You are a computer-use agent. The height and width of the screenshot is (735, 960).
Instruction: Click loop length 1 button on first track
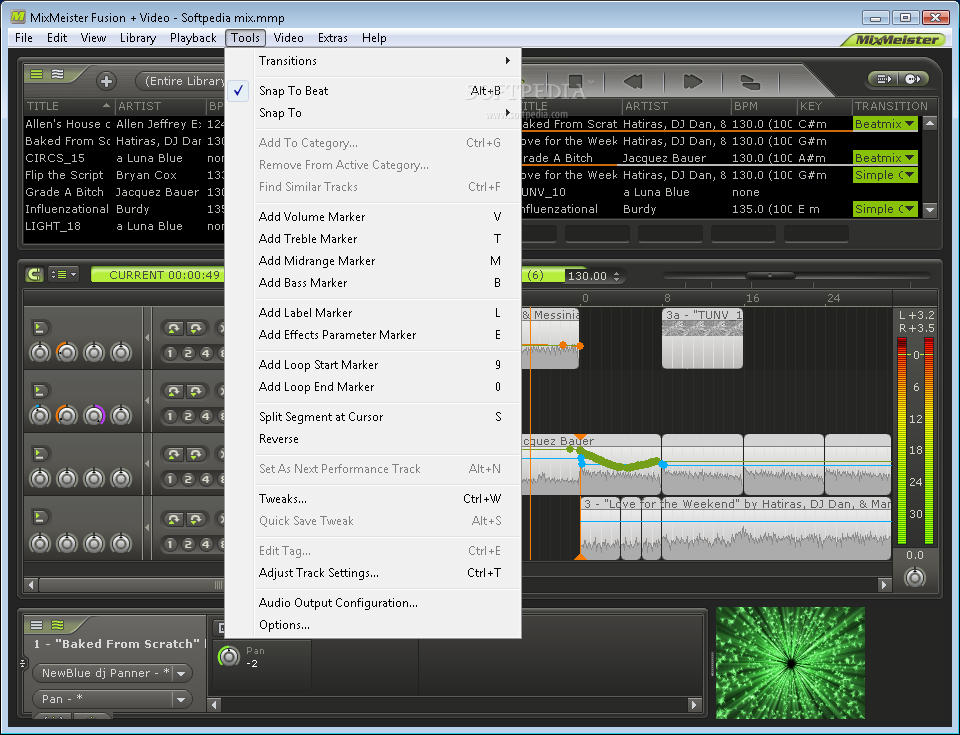tap(171, 353)
